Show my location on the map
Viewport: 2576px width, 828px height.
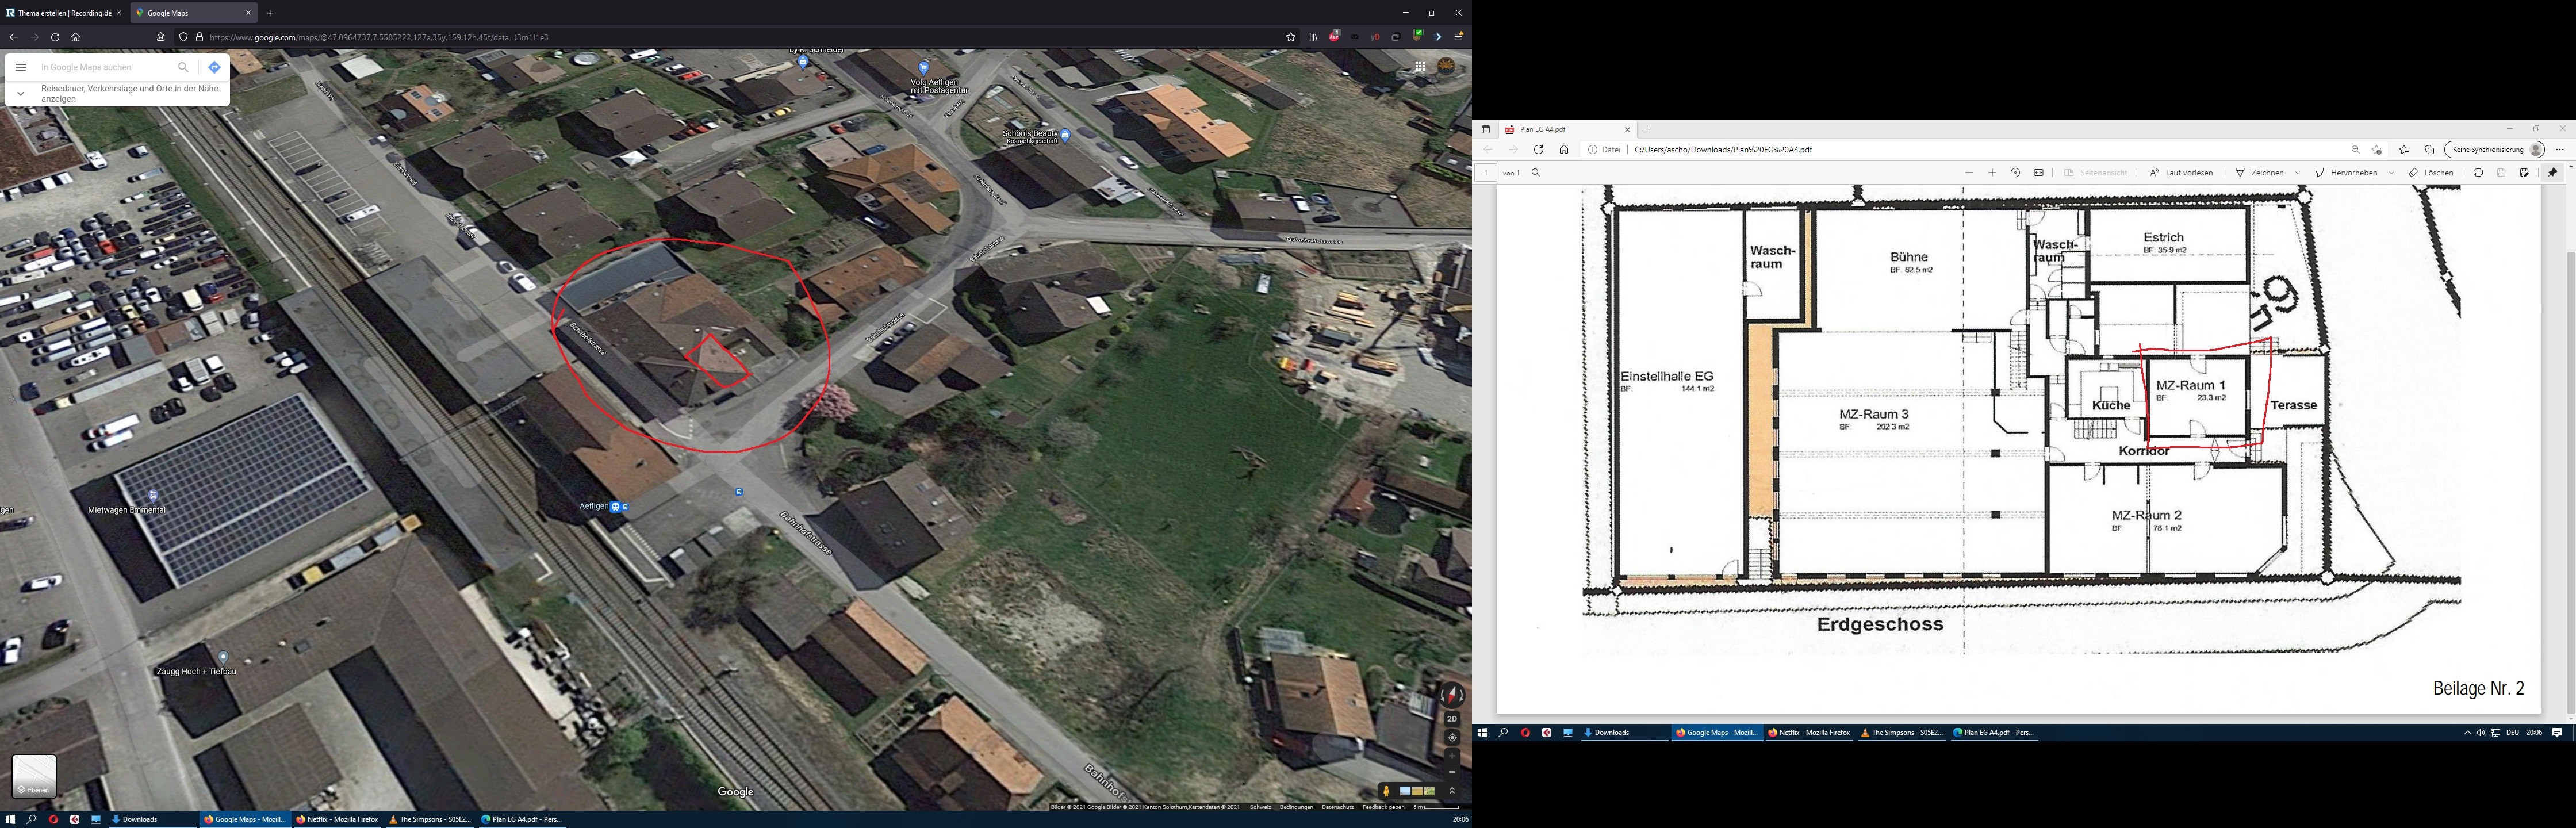(1452, 738)
